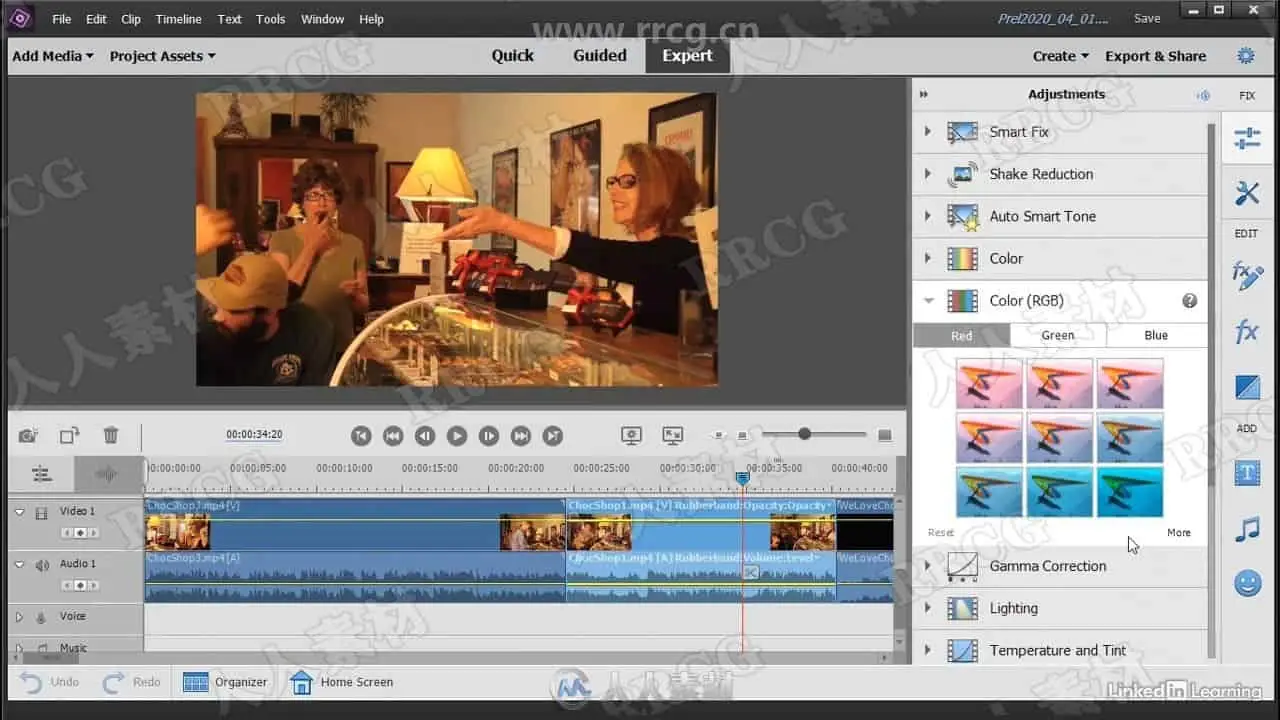1280x720 pixels.
Task: Open the Music note panel
Action: click(1247, 529)
